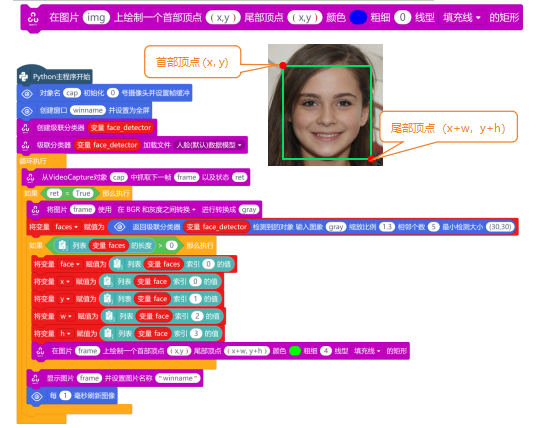Screen dimensions: 540x428
Task: Open the variable x name dropdown
Action: pyautogui.click(x=65, y=281)
